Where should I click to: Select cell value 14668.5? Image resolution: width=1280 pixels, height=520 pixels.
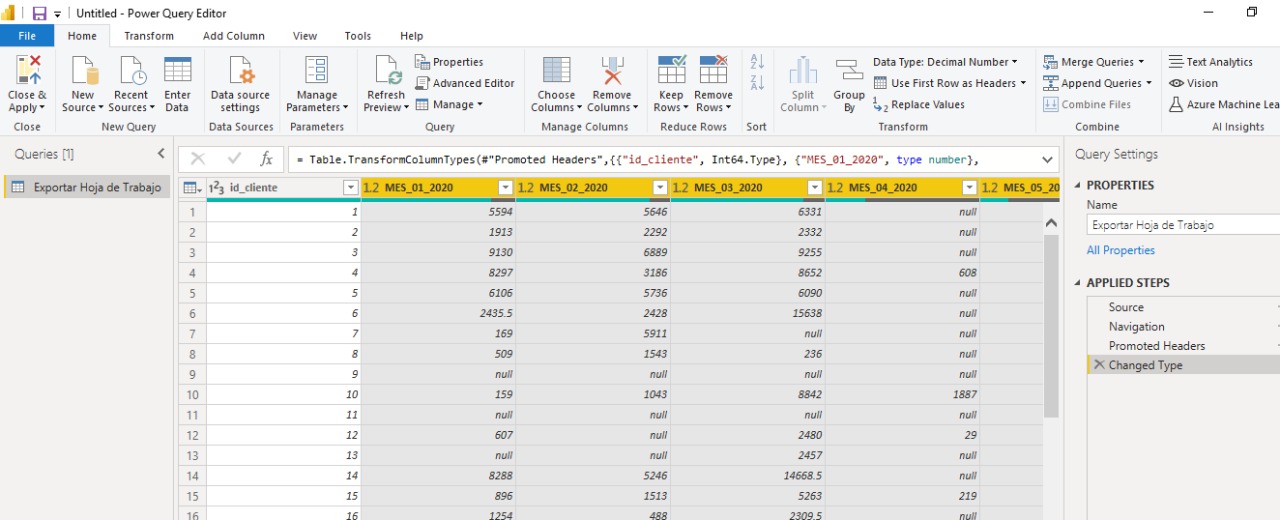point(746,476)
